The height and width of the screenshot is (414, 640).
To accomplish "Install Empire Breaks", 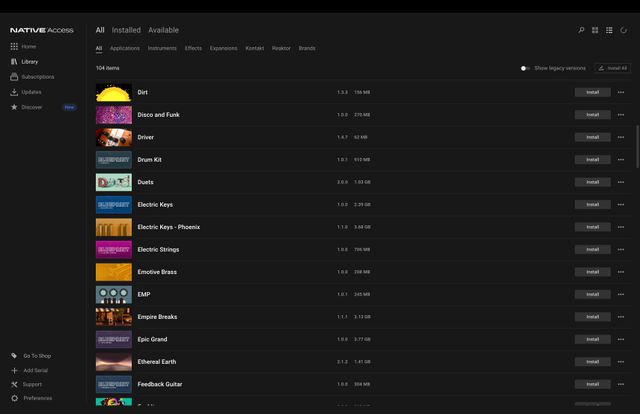I will click(x=593, y=317).
